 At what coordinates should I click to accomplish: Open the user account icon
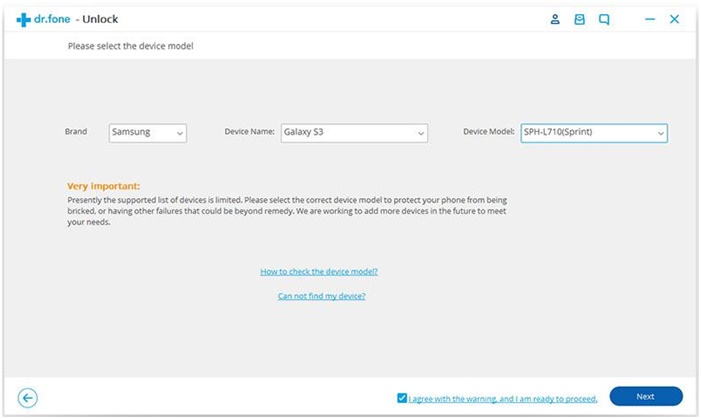555,19
